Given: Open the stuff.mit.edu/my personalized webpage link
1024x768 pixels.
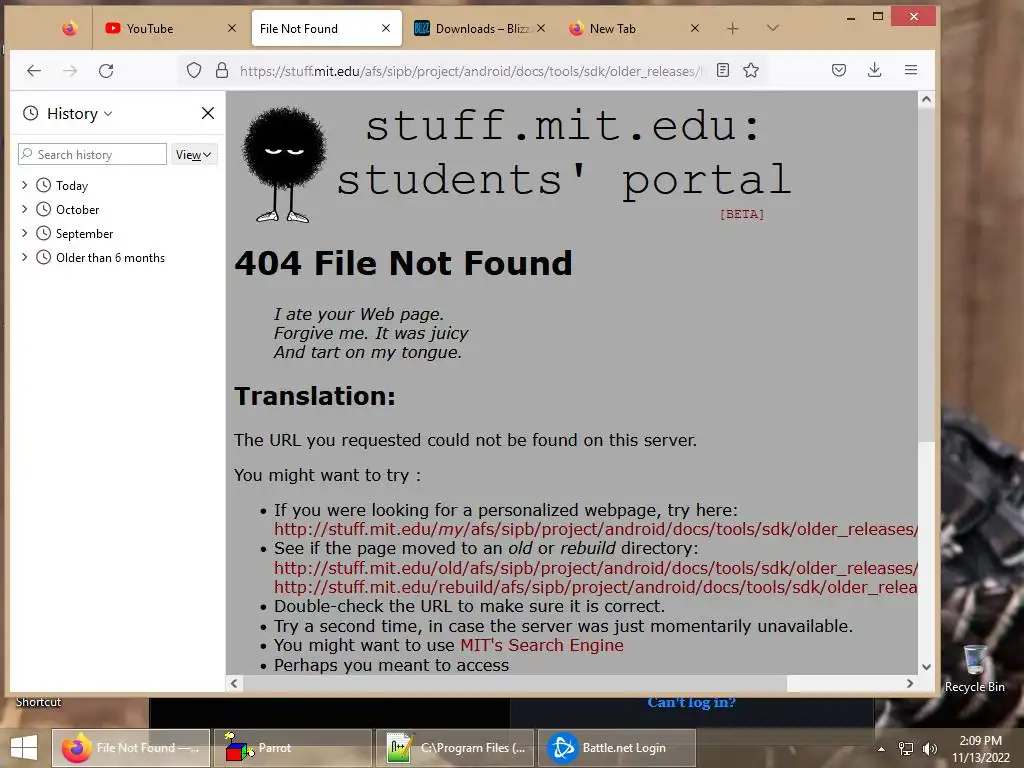Looking at the screenshot, I should (x=596, y=529).
